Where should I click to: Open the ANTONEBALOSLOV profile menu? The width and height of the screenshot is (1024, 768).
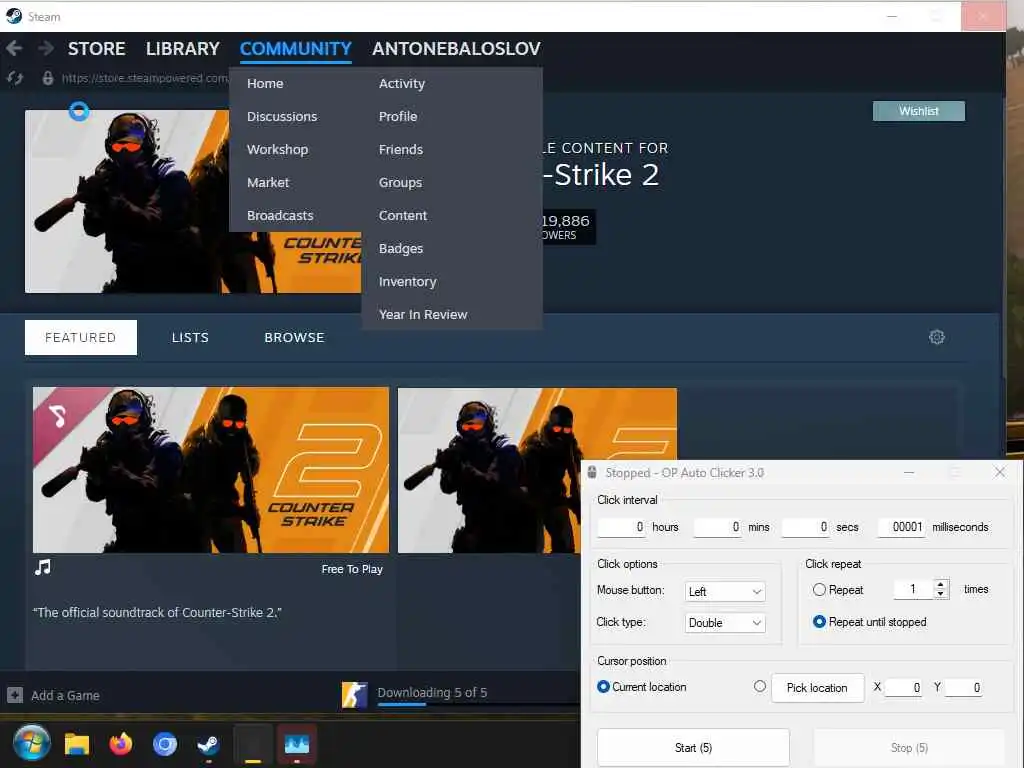tap(456, 48)
